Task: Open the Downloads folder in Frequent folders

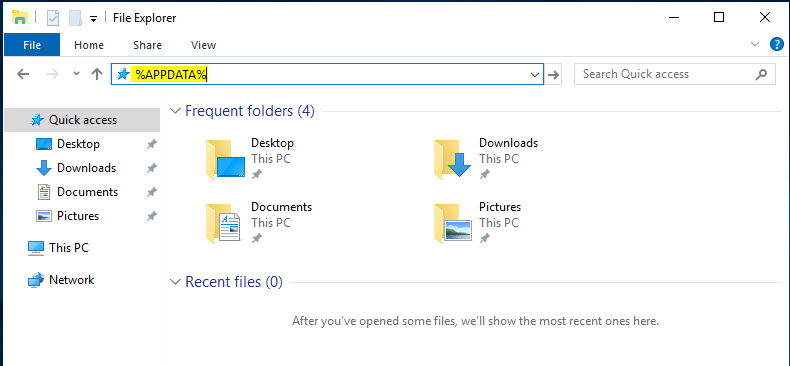Action: pos(486,159)
